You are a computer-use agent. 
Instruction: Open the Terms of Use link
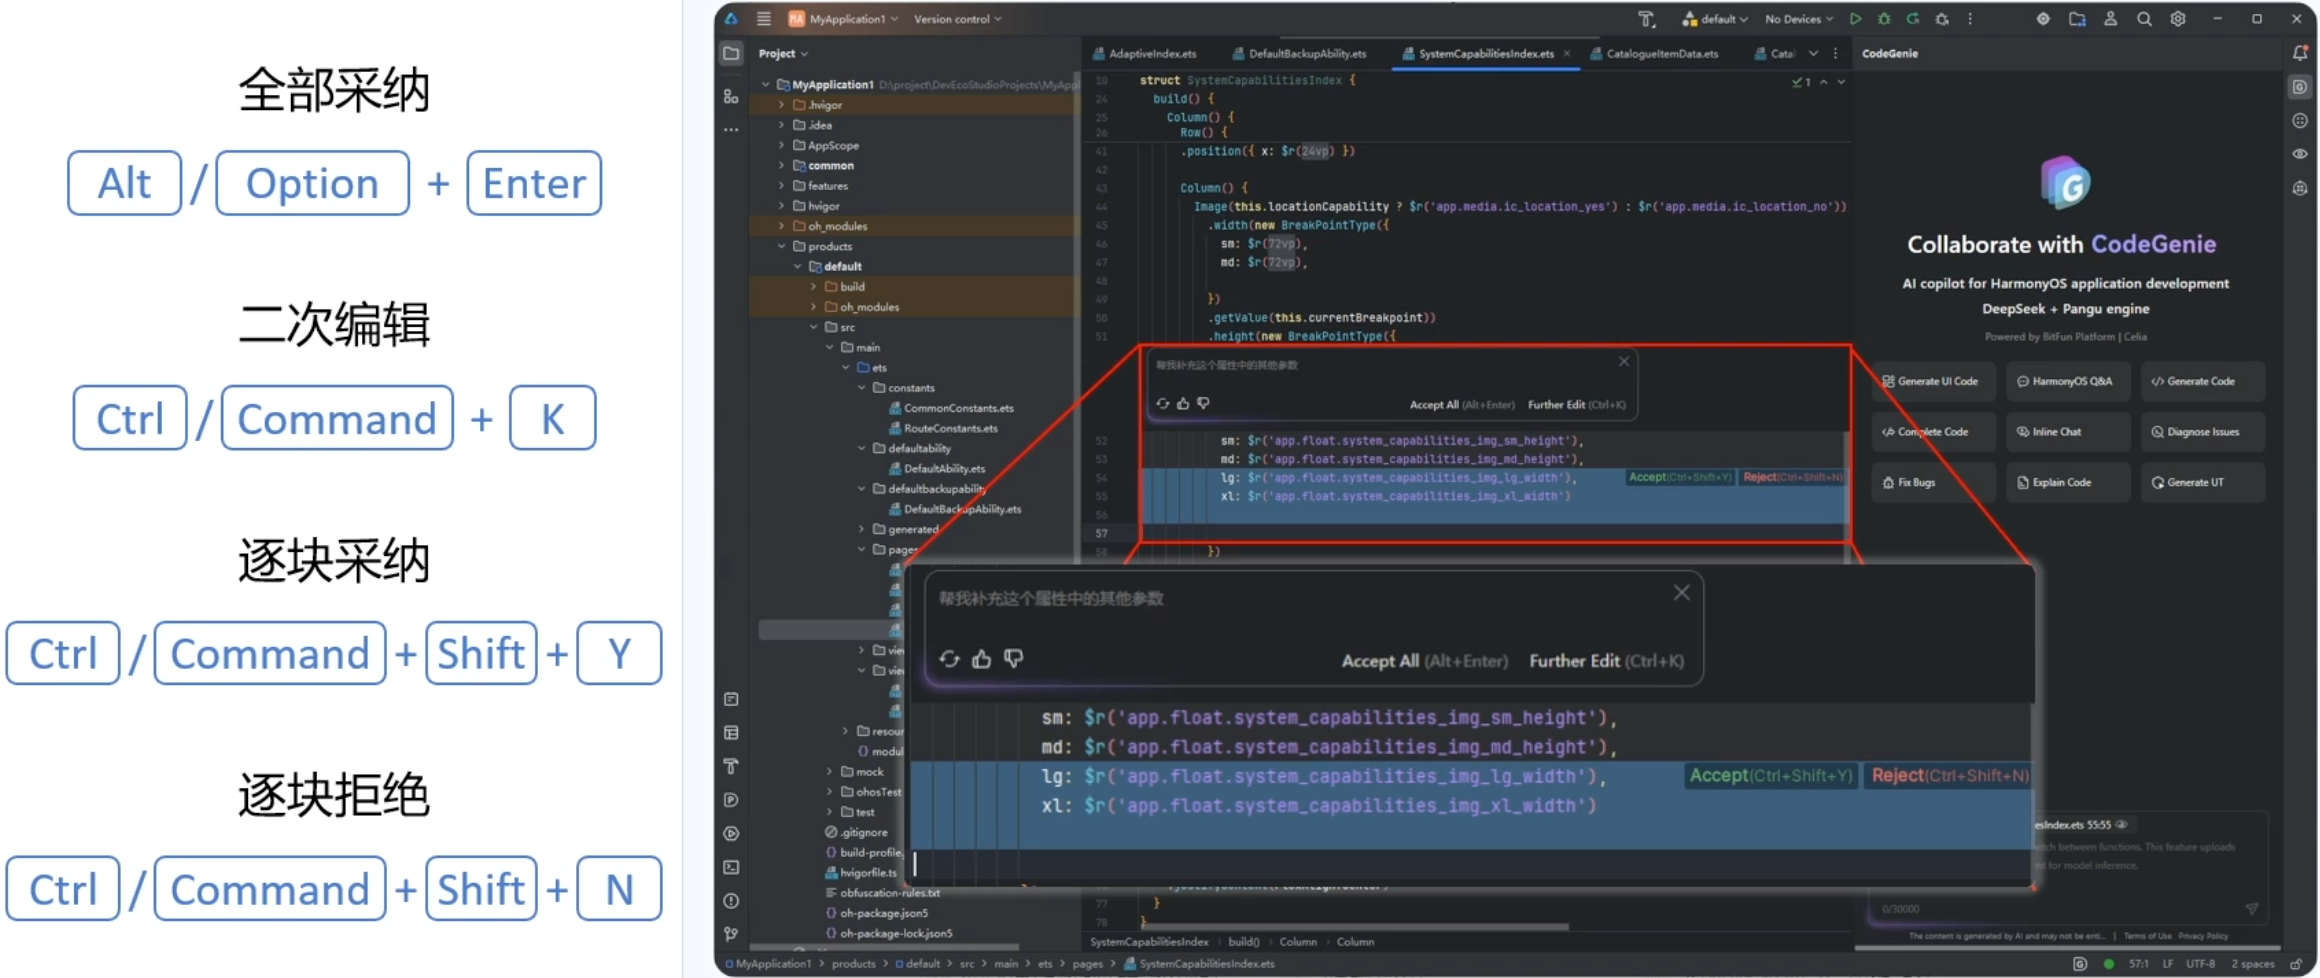click(2147, 937)
